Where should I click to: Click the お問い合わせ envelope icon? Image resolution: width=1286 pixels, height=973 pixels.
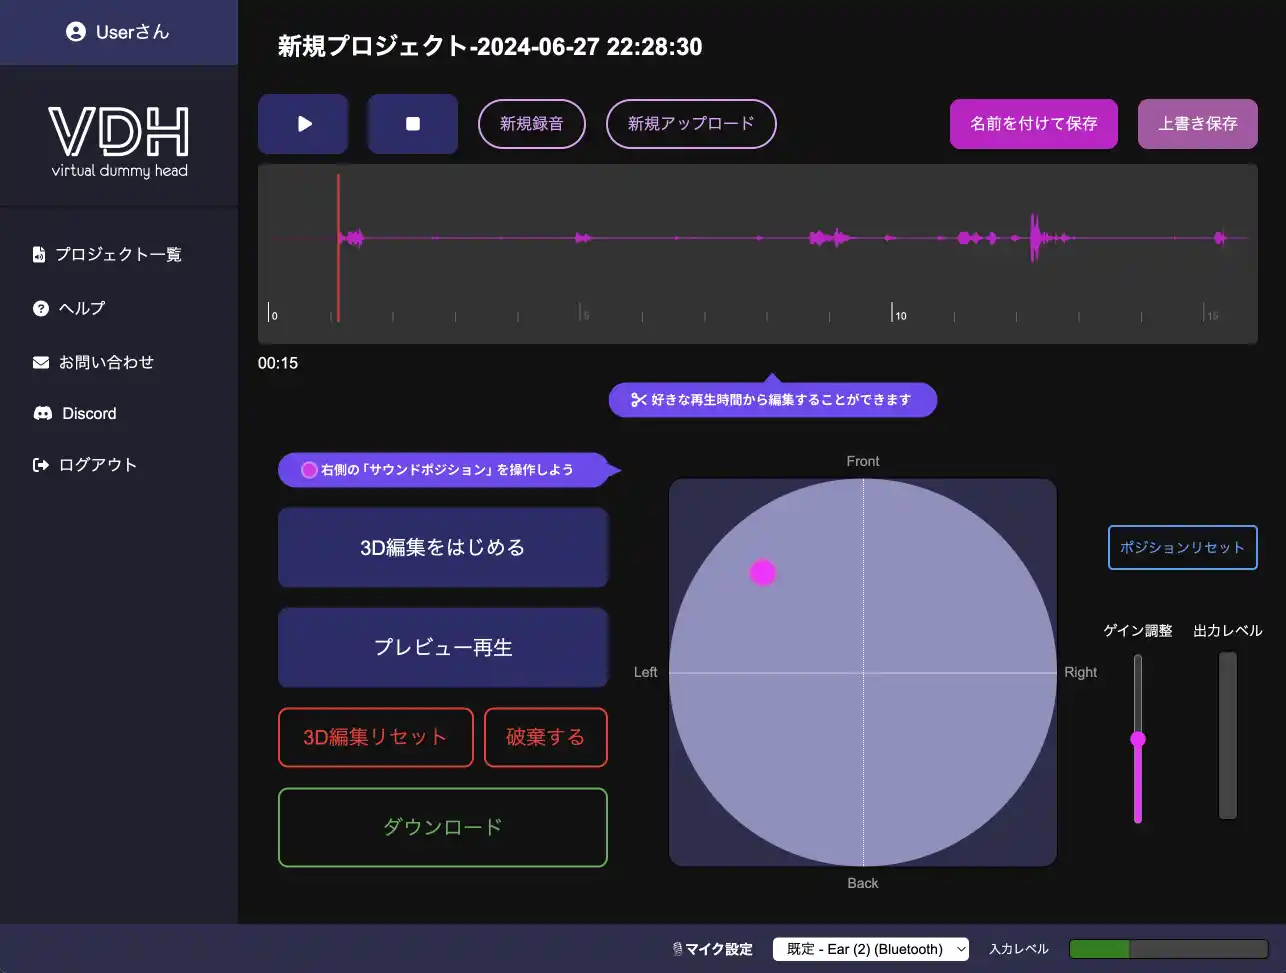[41, 362]
